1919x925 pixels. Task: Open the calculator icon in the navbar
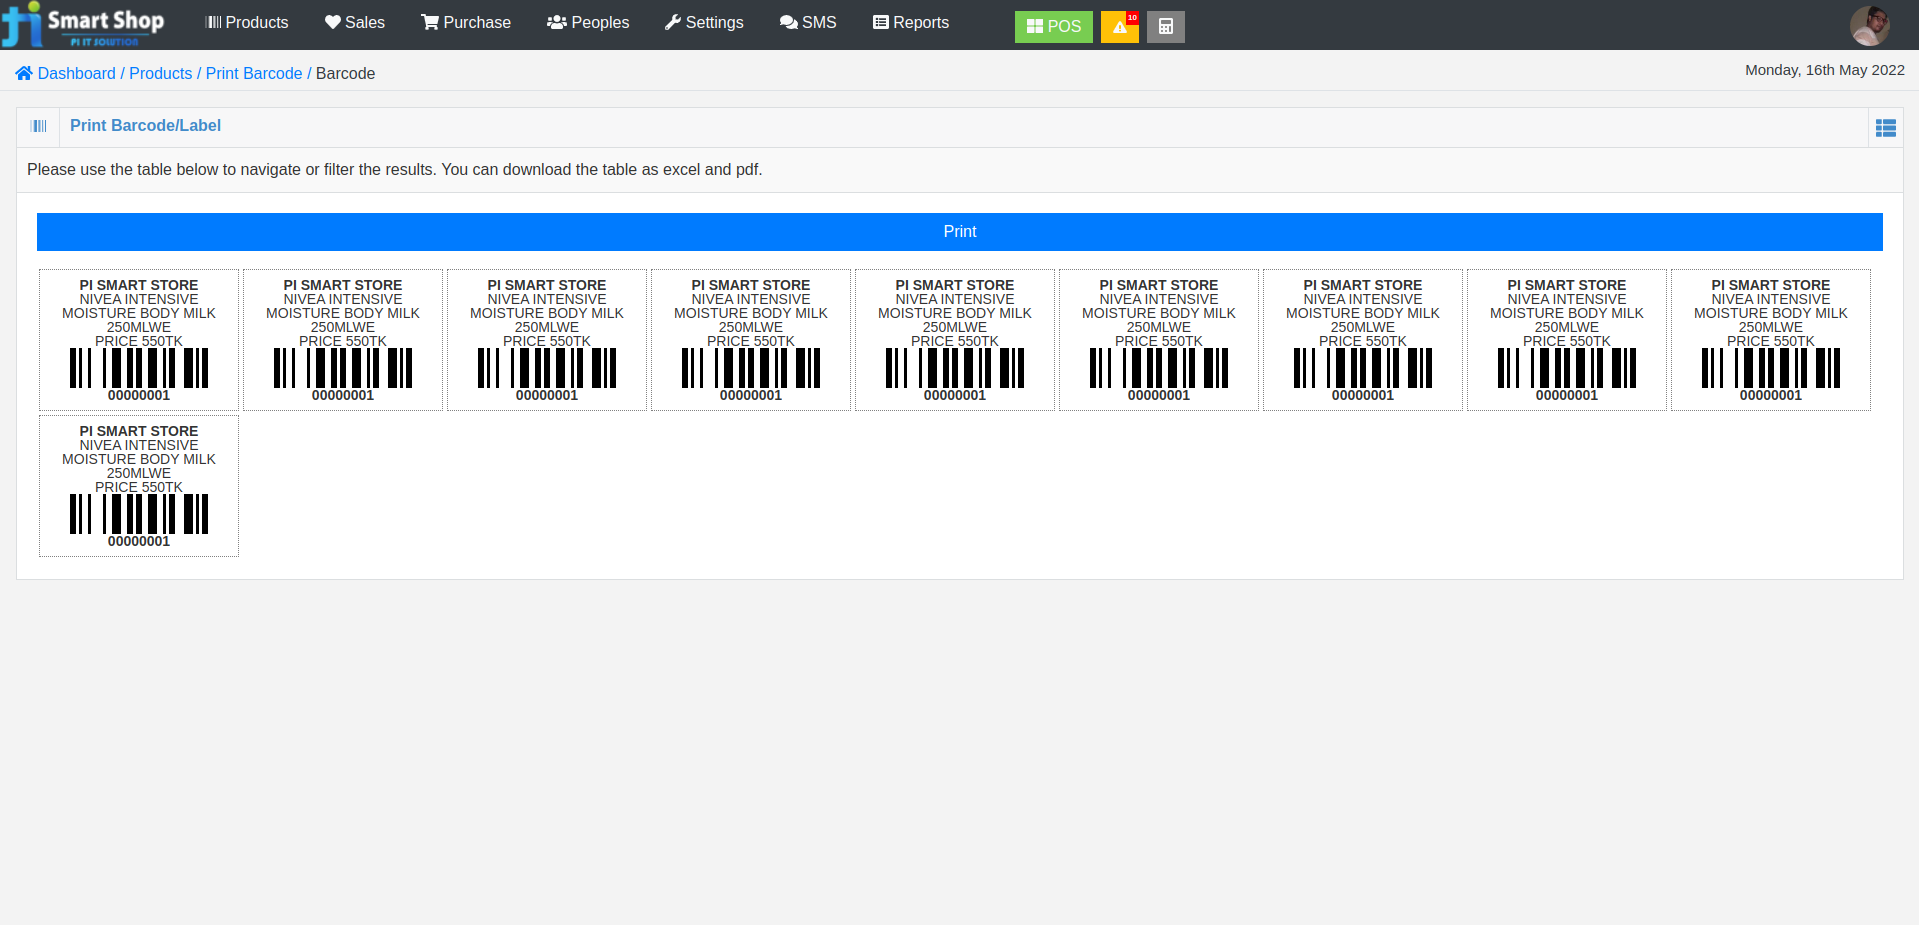pyautogui.click(x=1165, y=27)
